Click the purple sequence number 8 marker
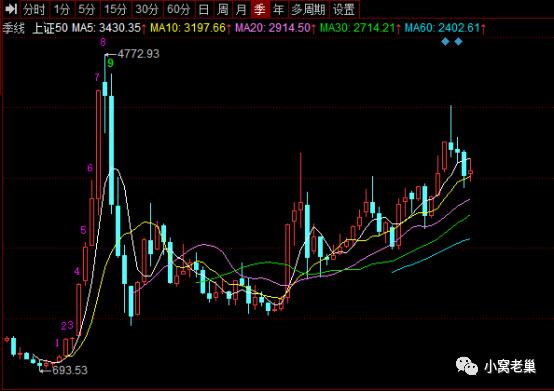The width and height of the screenshot is (554, 392). tap(103, 42)
